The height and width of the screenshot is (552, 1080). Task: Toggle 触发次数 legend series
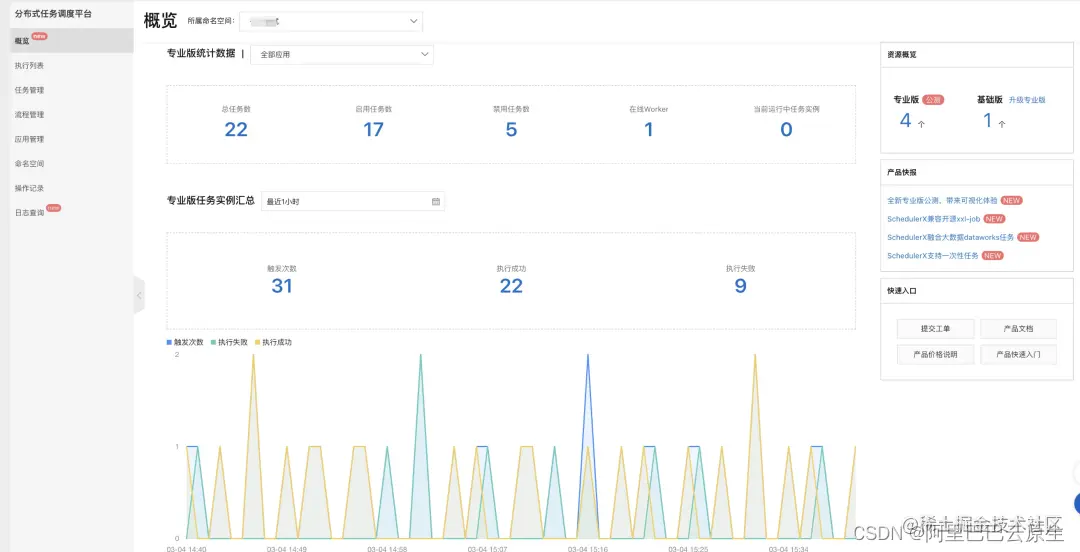185,342
